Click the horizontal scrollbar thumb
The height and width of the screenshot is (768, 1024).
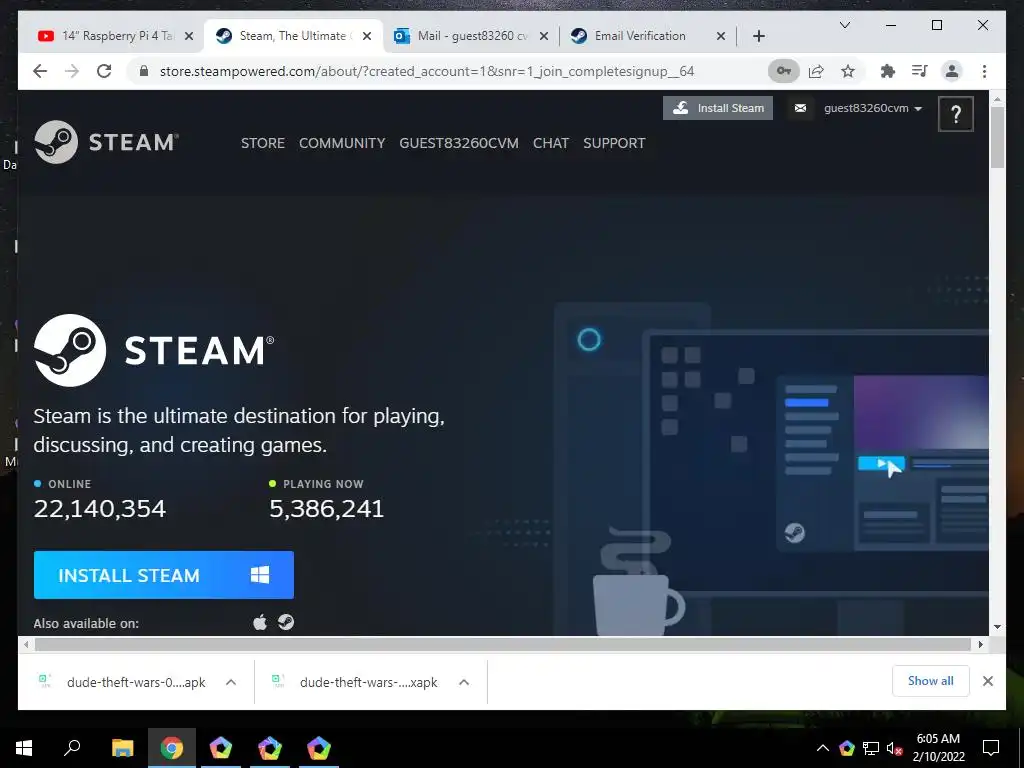pyautogui.click(x=502, y=645)
